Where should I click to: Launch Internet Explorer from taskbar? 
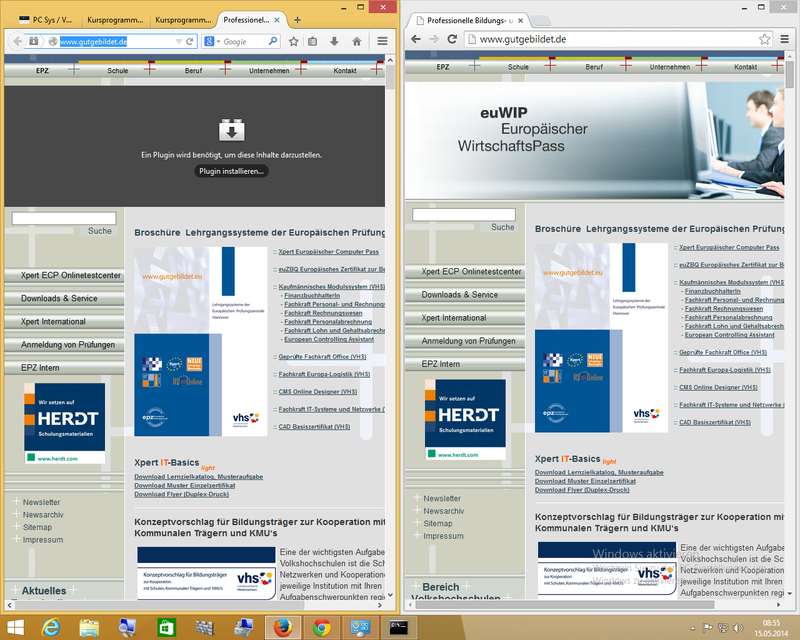tap(51, 627)
